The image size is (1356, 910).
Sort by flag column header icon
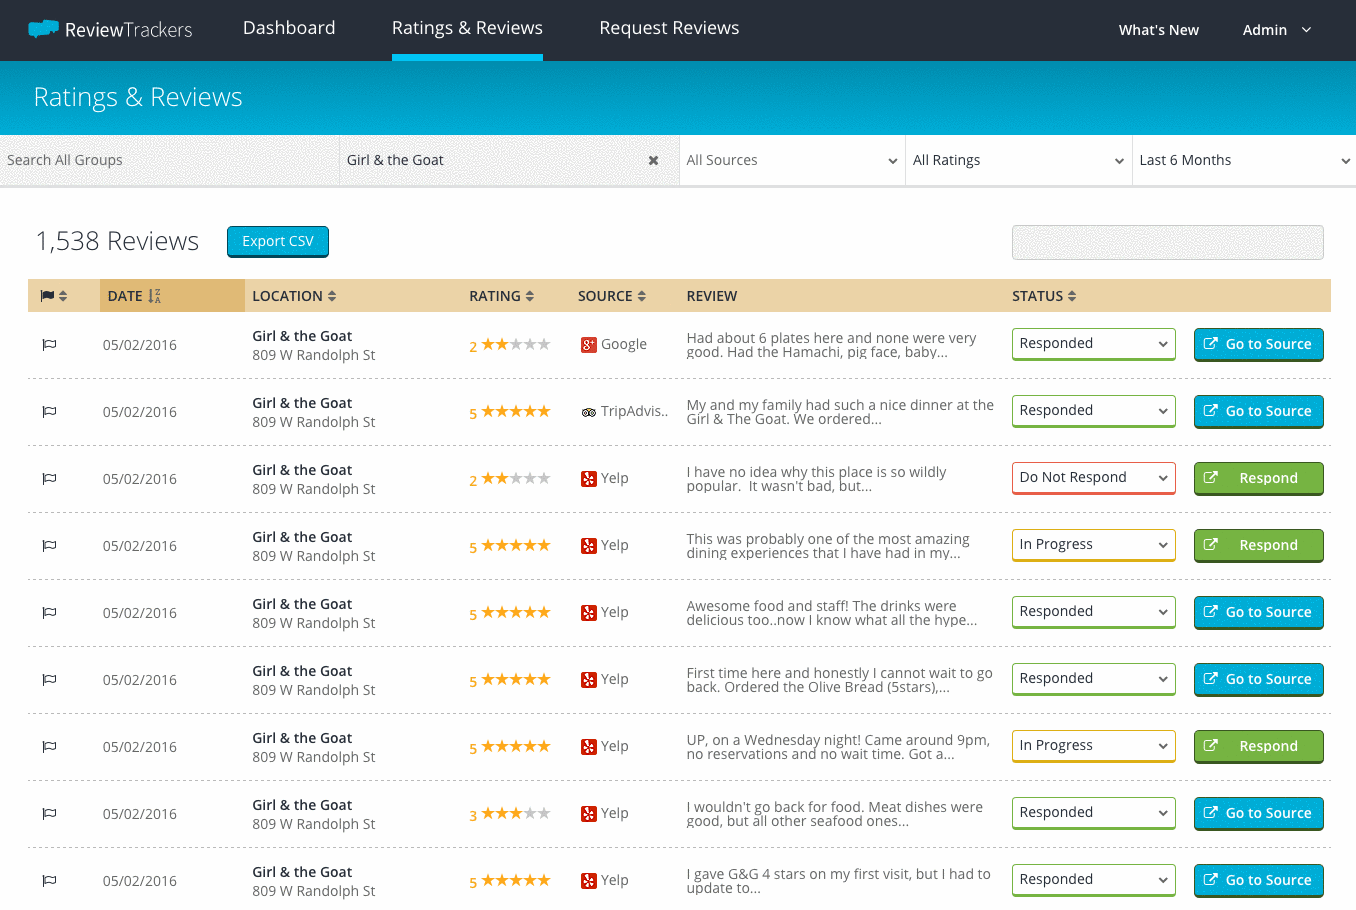(53, 296)
